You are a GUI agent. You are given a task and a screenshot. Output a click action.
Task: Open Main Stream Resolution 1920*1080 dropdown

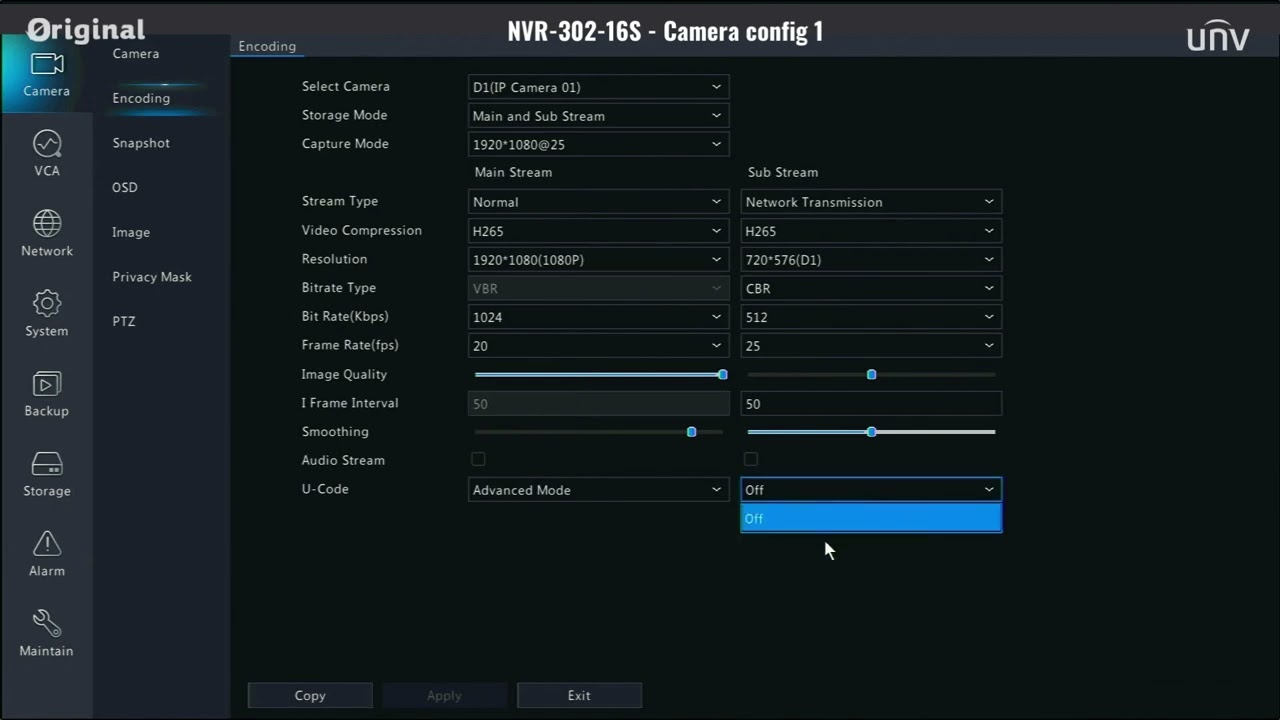click(x=598, y=260)
